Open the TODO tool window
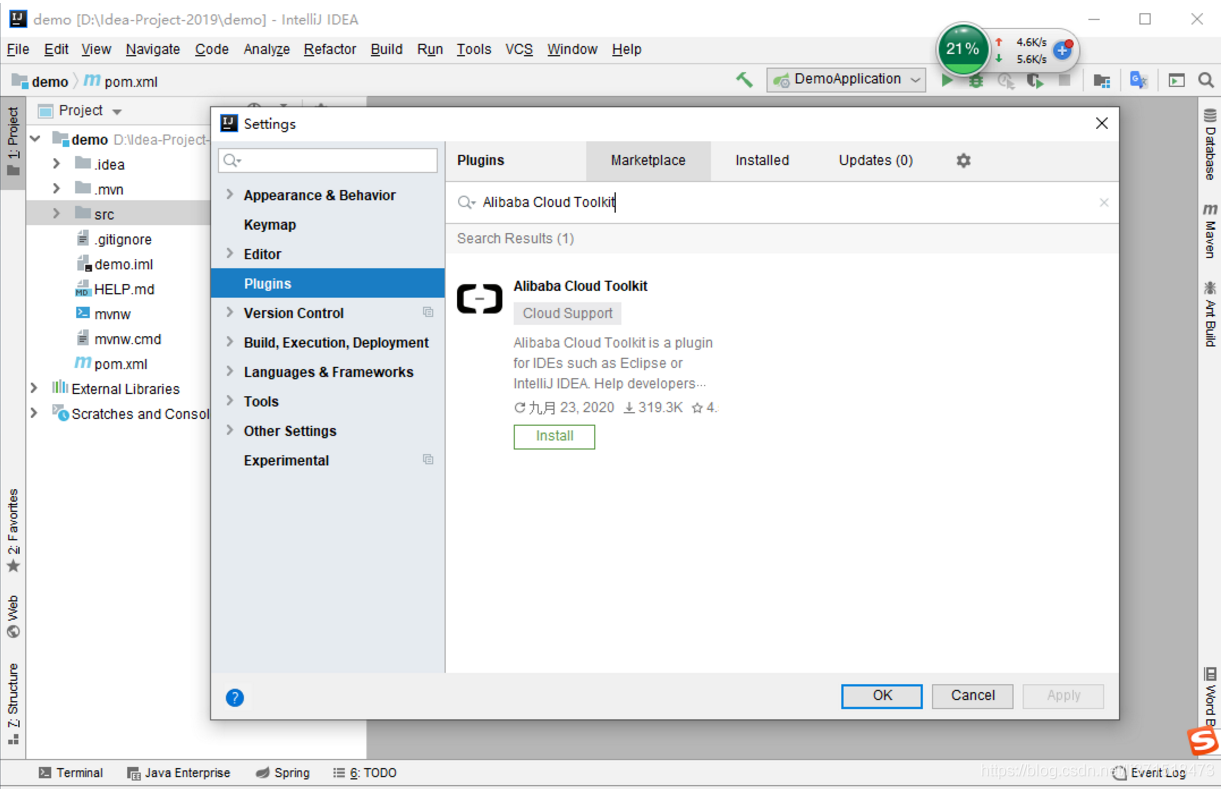This screenshot has width=1224, height=789. (x=365, y=773)
